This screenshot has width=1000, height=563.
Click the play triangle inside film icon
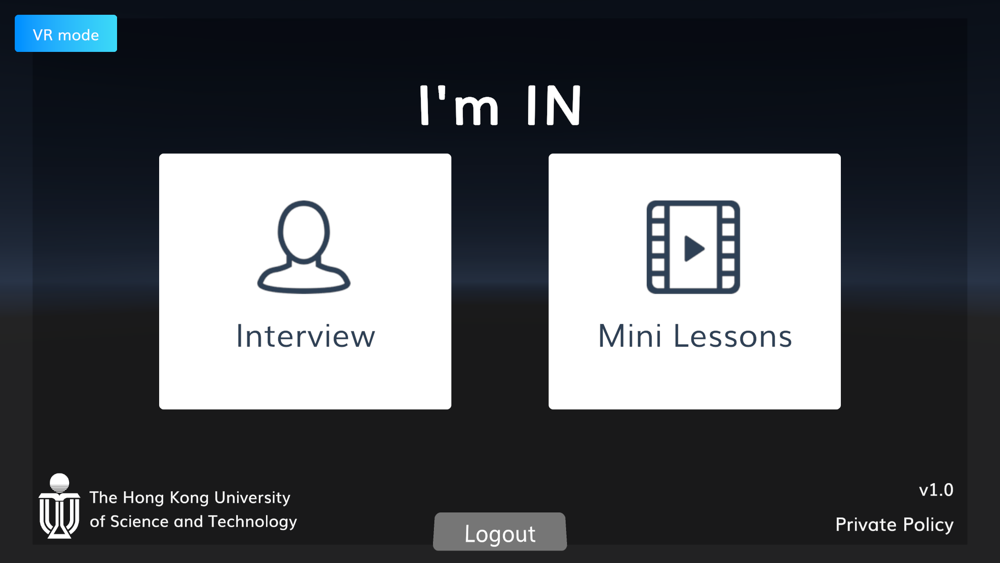694,248
